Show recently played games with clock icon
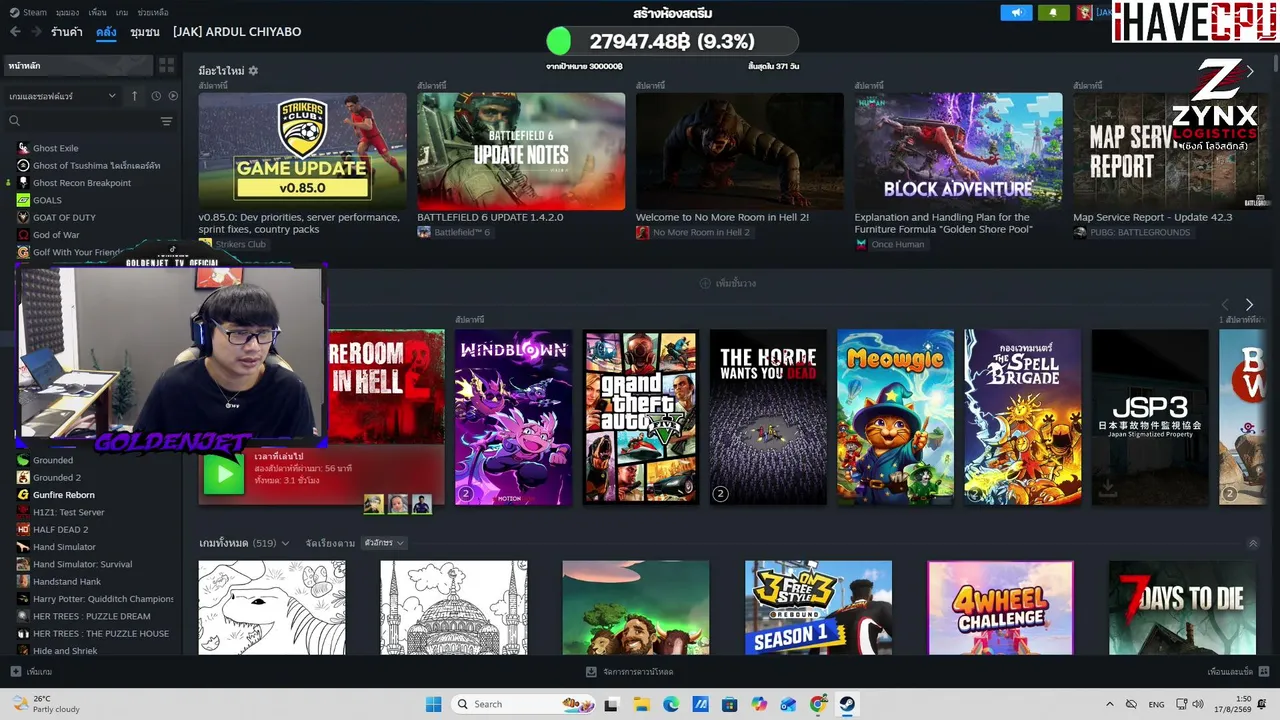This screenshot has width=1280, height=720. [x=156, y=96]
